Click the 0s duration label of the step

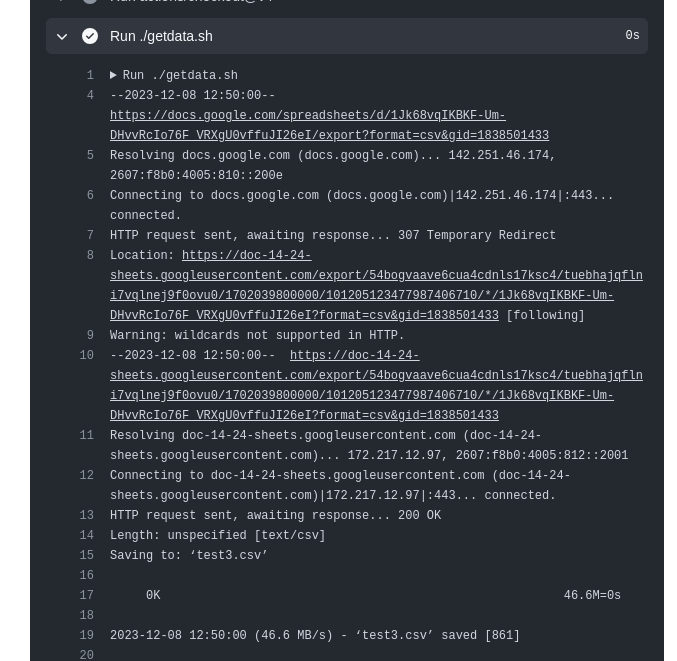(632, 35)
